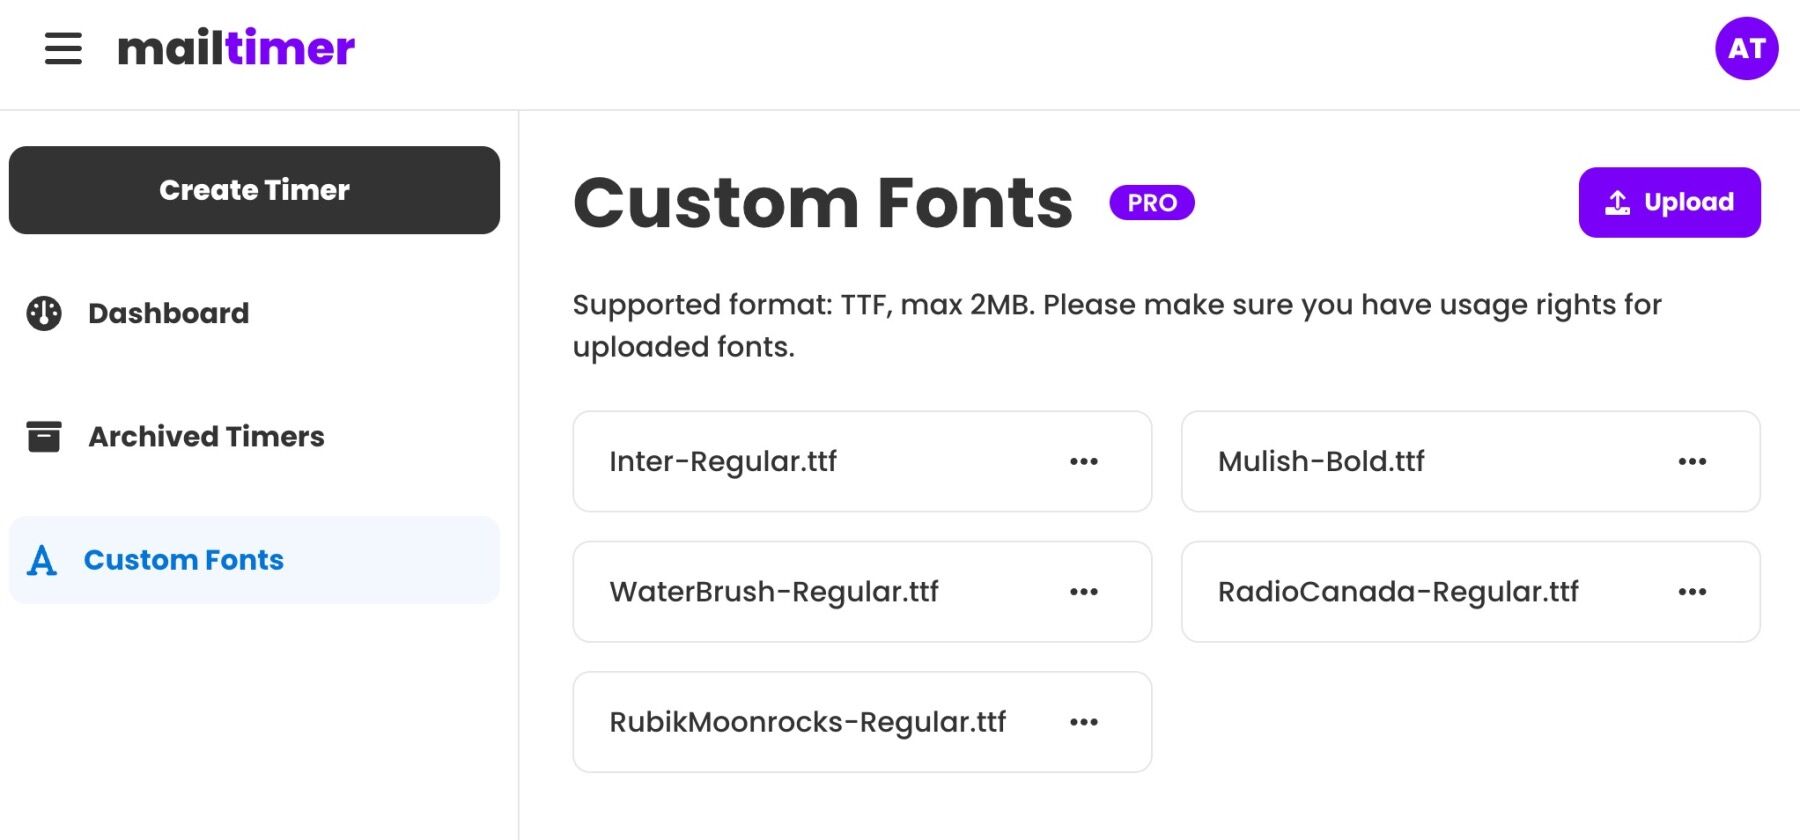Click the Custom Fonts page heading

(x=823, y=203)
